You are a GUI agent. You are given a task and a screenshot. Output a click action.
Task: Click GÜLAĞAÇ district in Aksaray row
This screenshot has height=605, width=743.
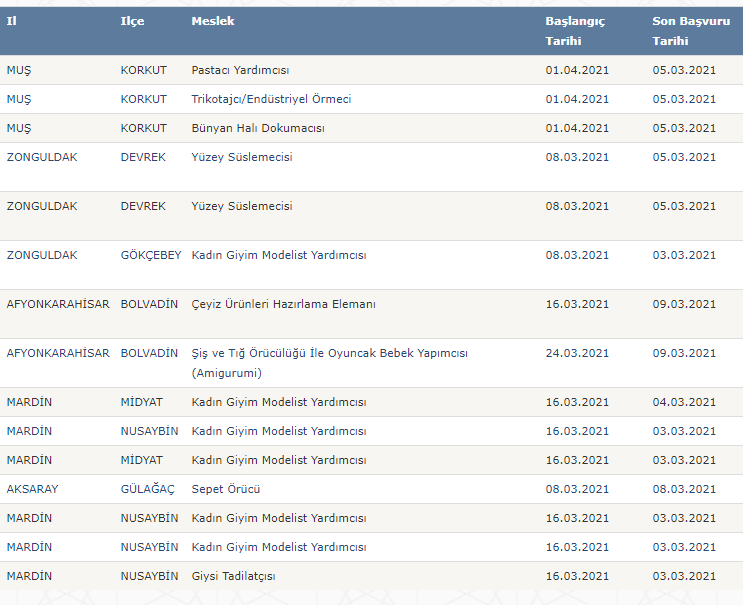tap(147, 489)
